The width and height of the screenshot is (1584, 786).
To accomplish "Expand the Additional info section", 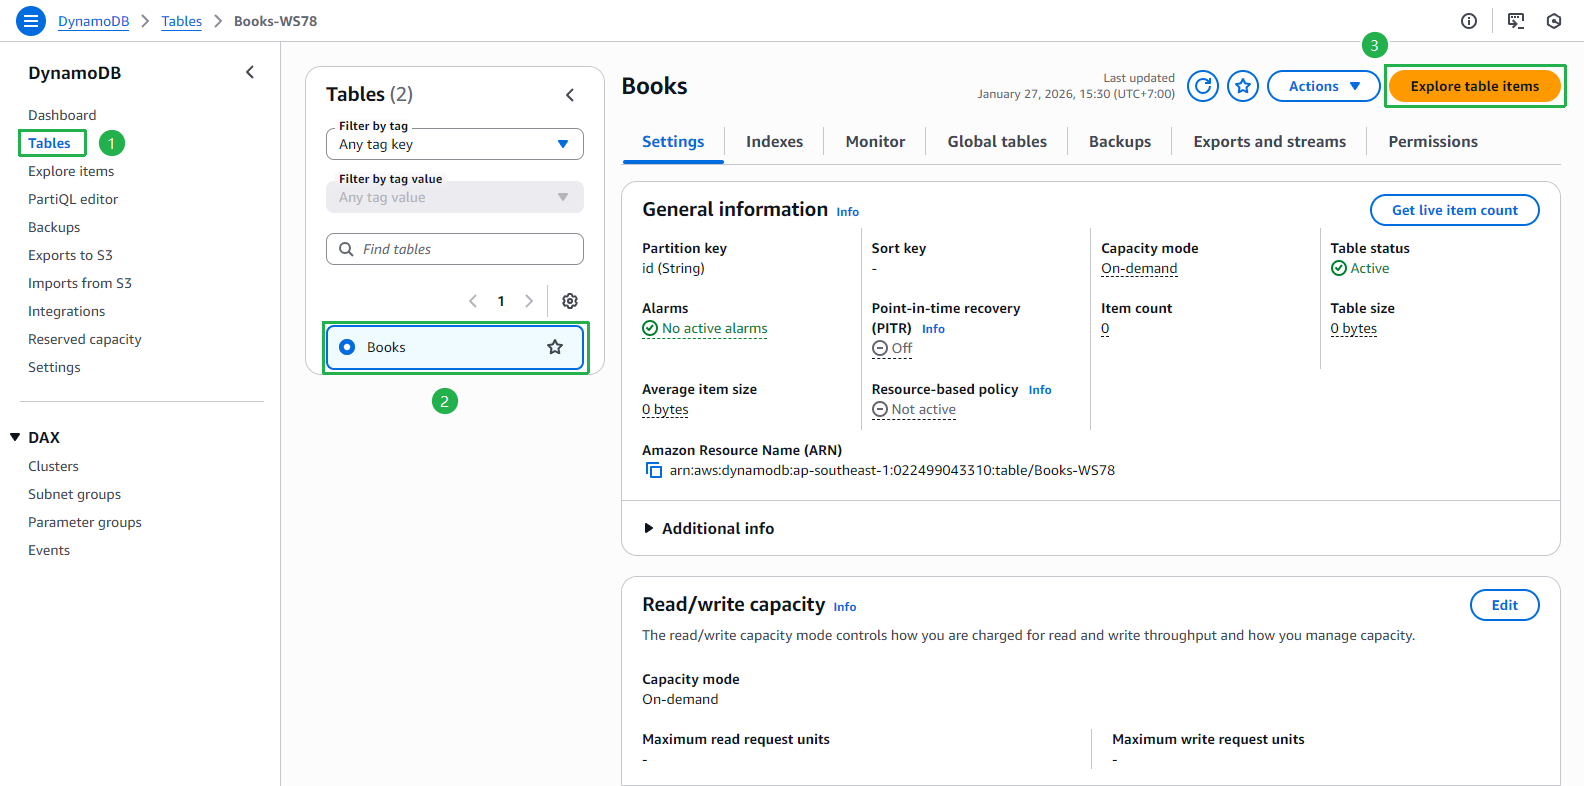I will click(708, 528).
